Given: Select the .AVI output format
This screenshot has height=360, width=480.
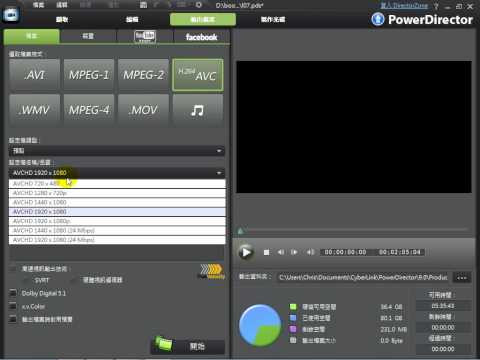Looking at the screenshot, I should click(x=35, y=75).
